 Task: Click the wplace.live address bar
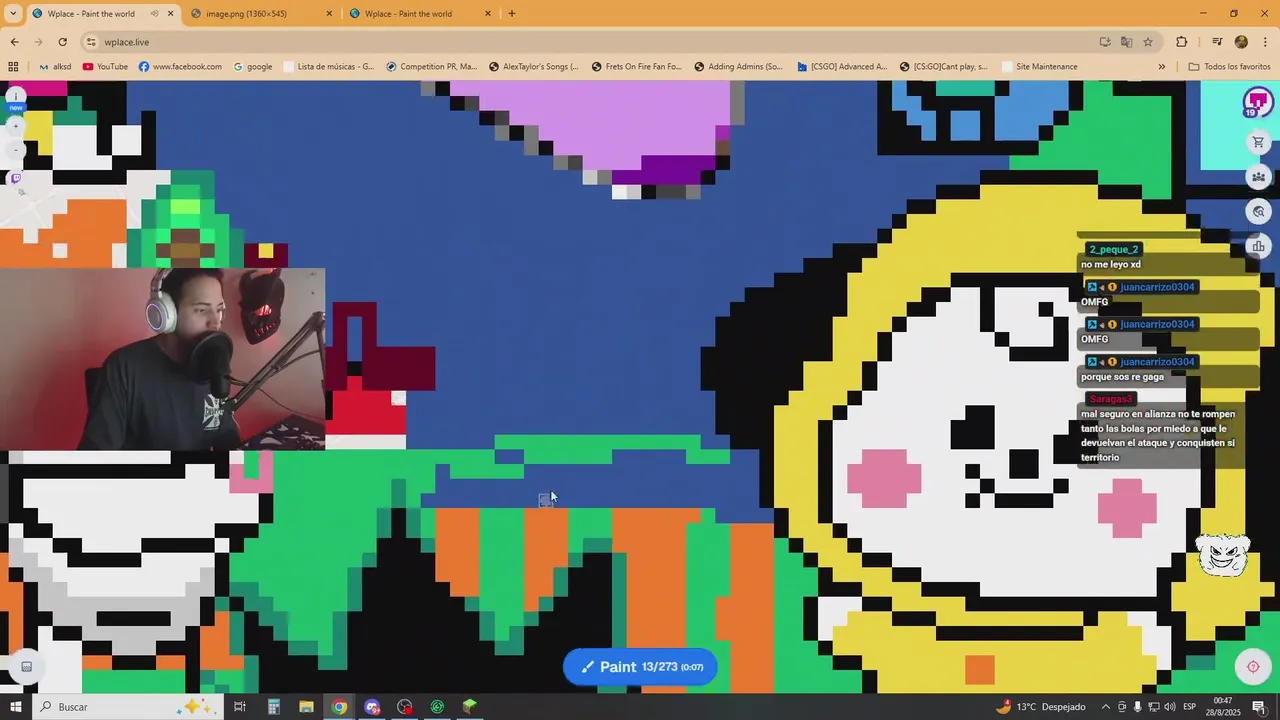[600, 42]
